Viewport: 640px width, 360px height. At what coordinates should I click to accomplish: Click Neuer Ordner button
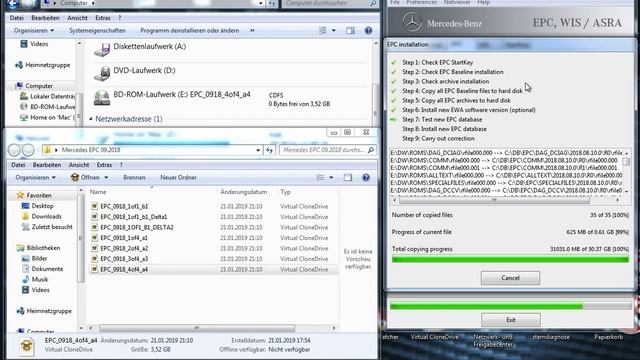tap(178, 178)
